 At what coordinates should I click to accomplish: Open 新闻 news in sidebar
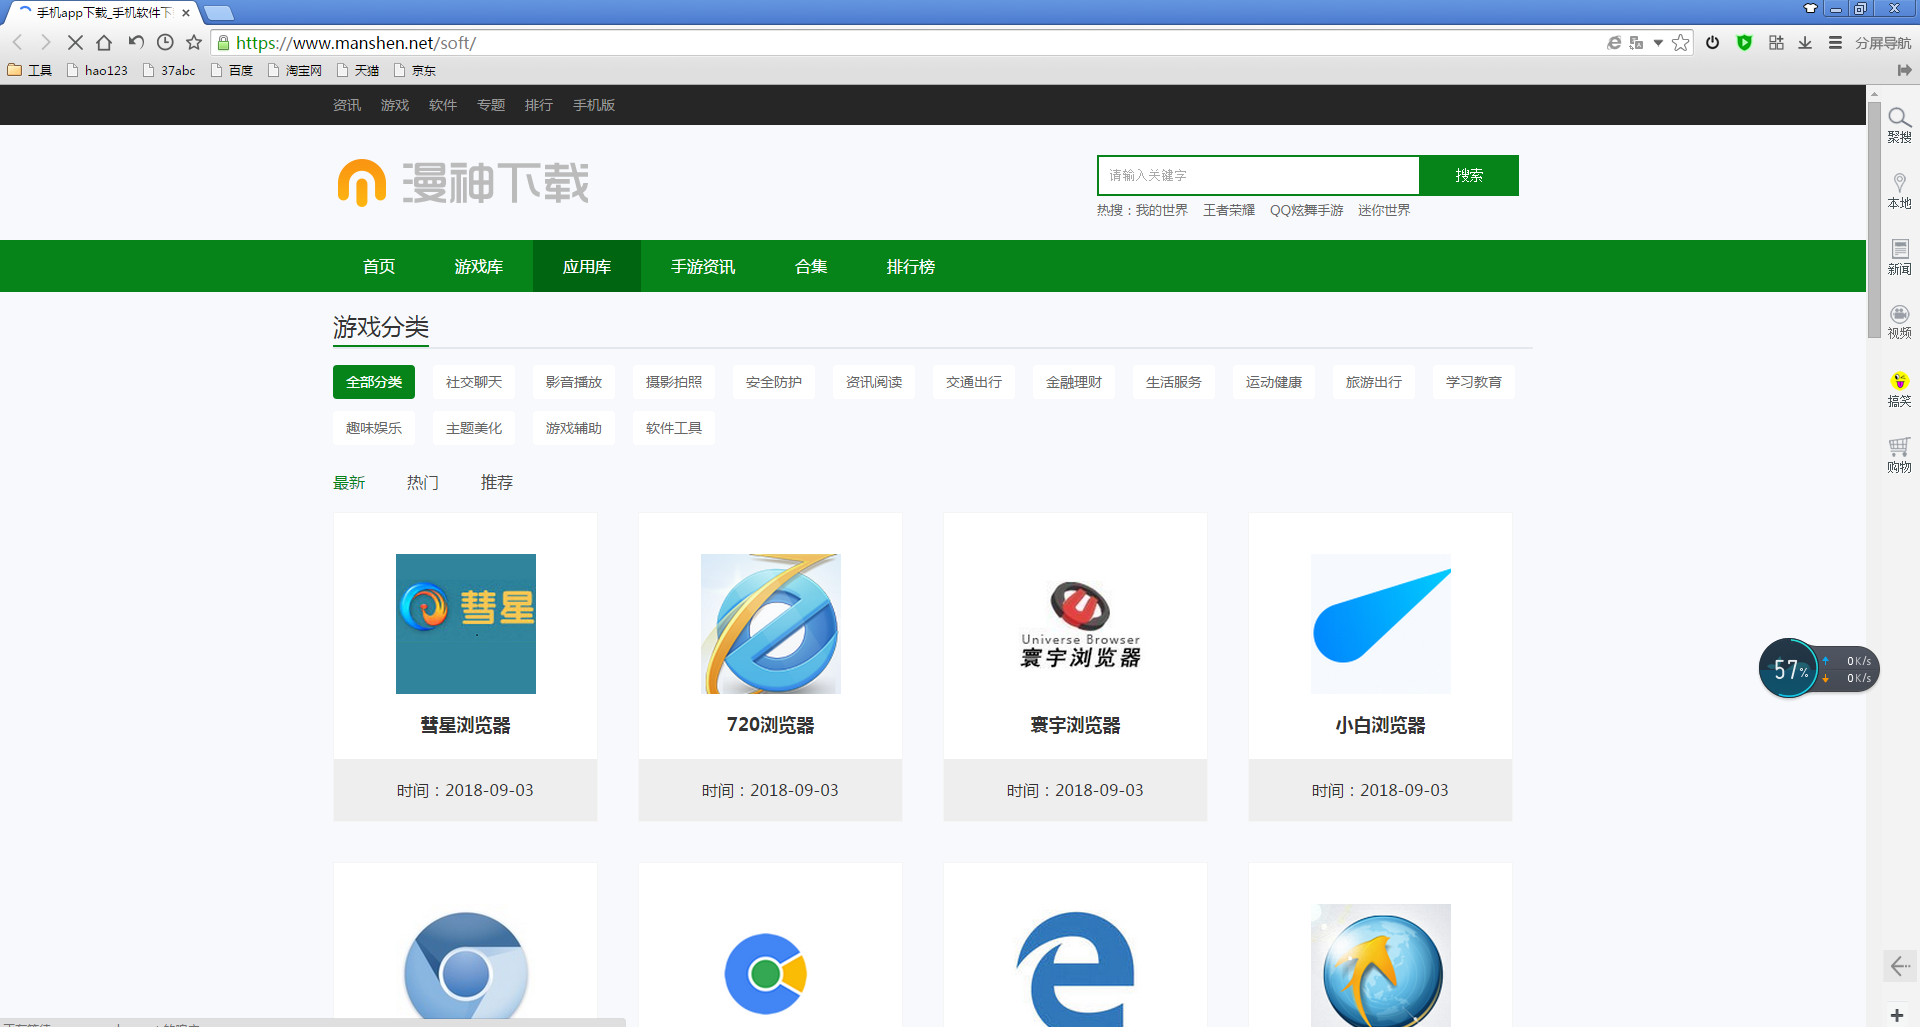tap(1900, 256)
